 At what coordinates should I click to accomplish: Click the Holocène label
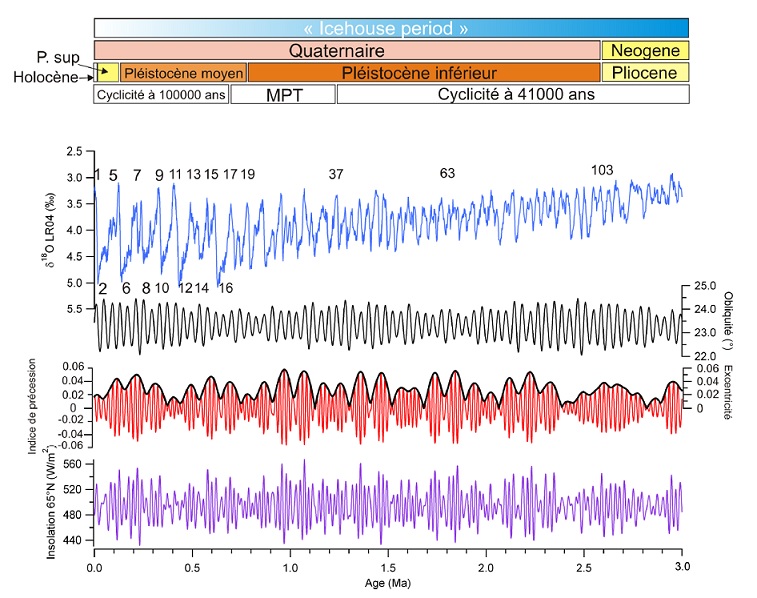[x=45, y=77]
